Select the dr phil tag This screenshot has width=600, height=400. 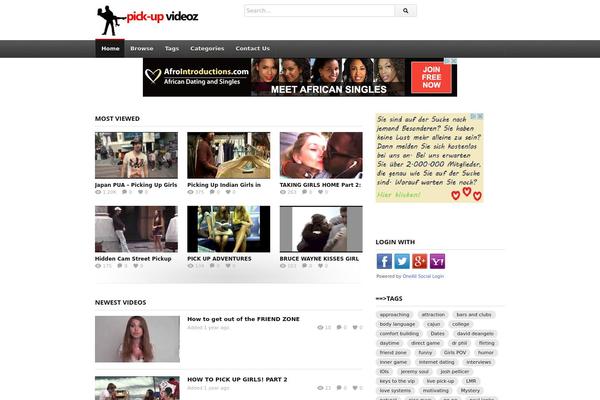coord(459,343)
